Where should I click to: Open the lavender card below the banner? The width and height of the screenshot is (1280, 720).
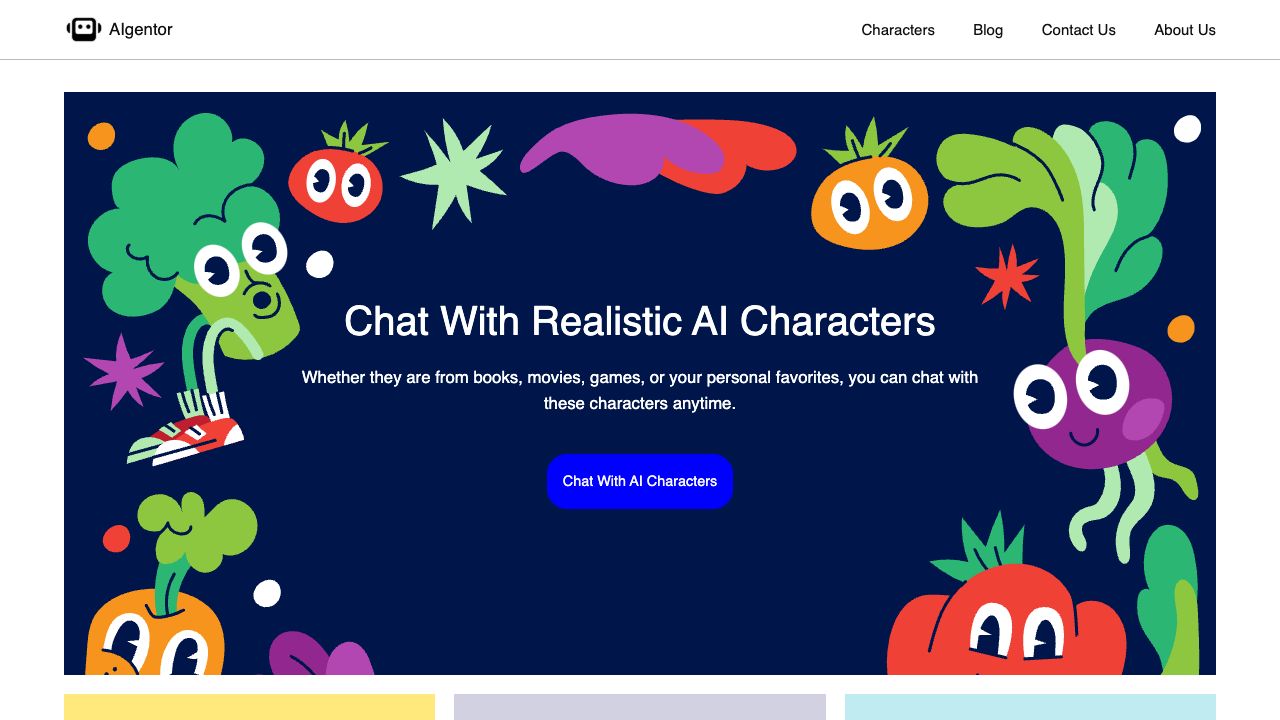tap(639, 706)
